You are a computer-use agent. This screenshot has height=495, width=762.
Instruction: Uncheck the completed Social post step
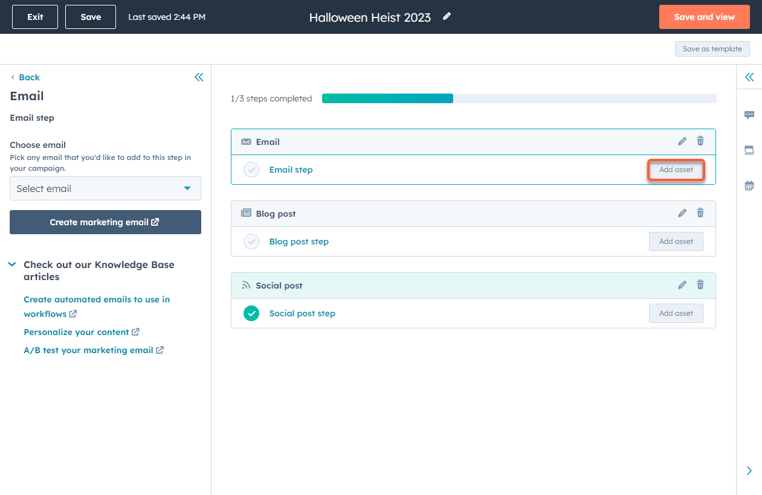pos(252,314)
